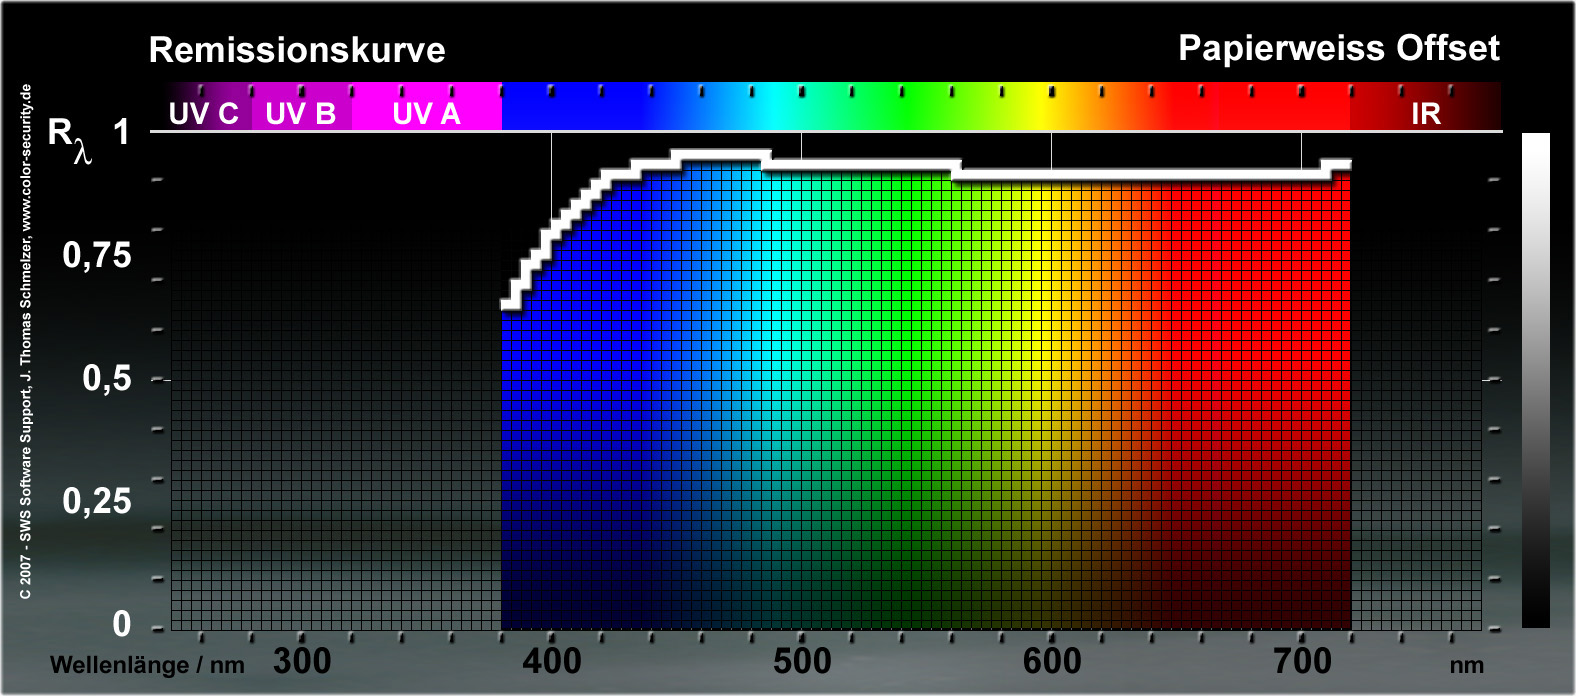Select the 700 wavelength axis label
This screenshot has width=1576, height=696.
1302,661
